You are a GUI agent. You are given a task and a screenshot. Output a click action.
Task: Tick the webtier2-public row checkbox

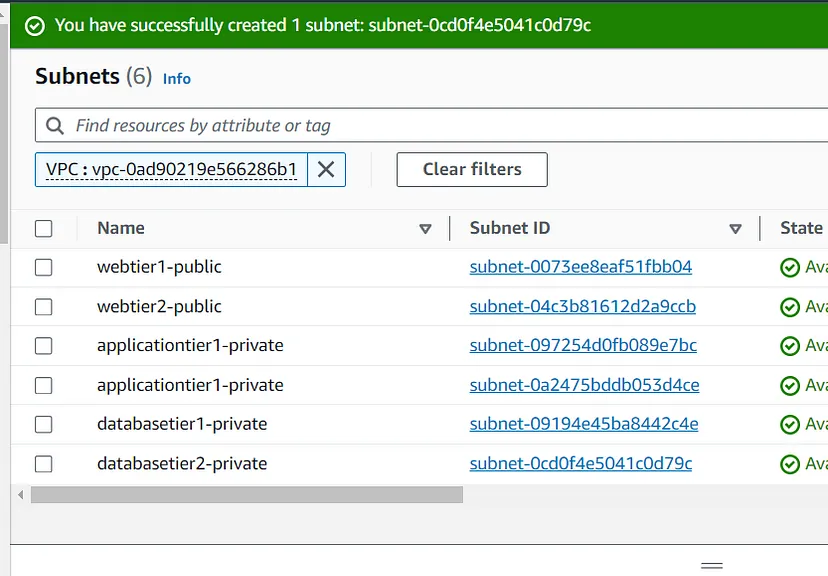(43, 307)
